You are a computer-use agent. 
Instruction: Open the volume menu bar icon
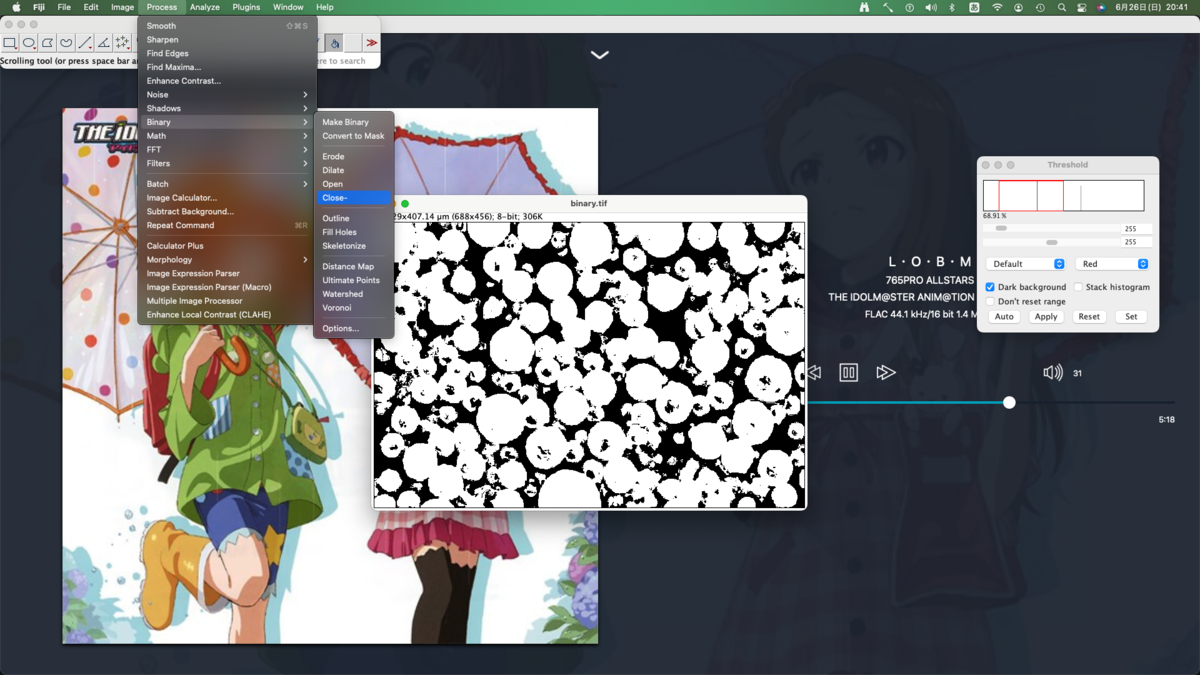[931, 7]
